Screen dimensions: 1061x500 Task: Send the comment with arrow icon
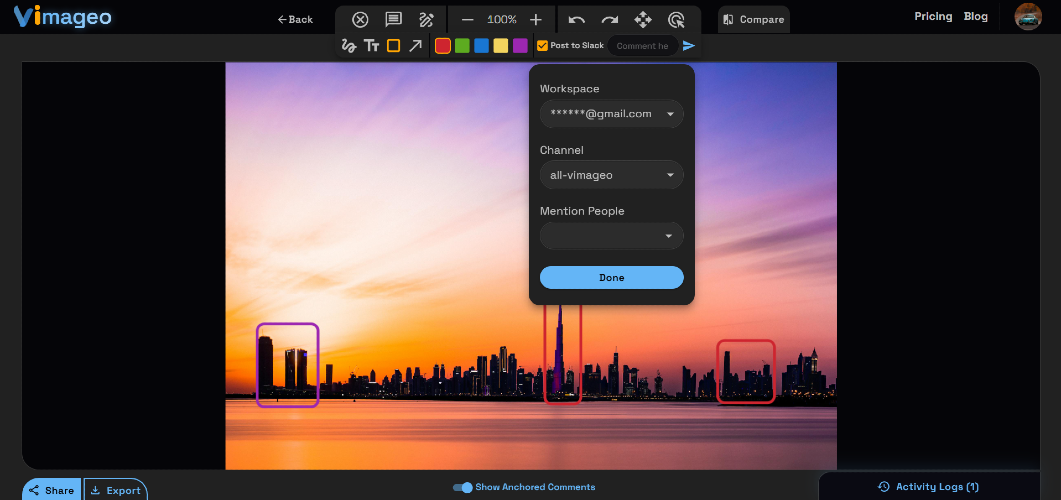coord(689,46)
